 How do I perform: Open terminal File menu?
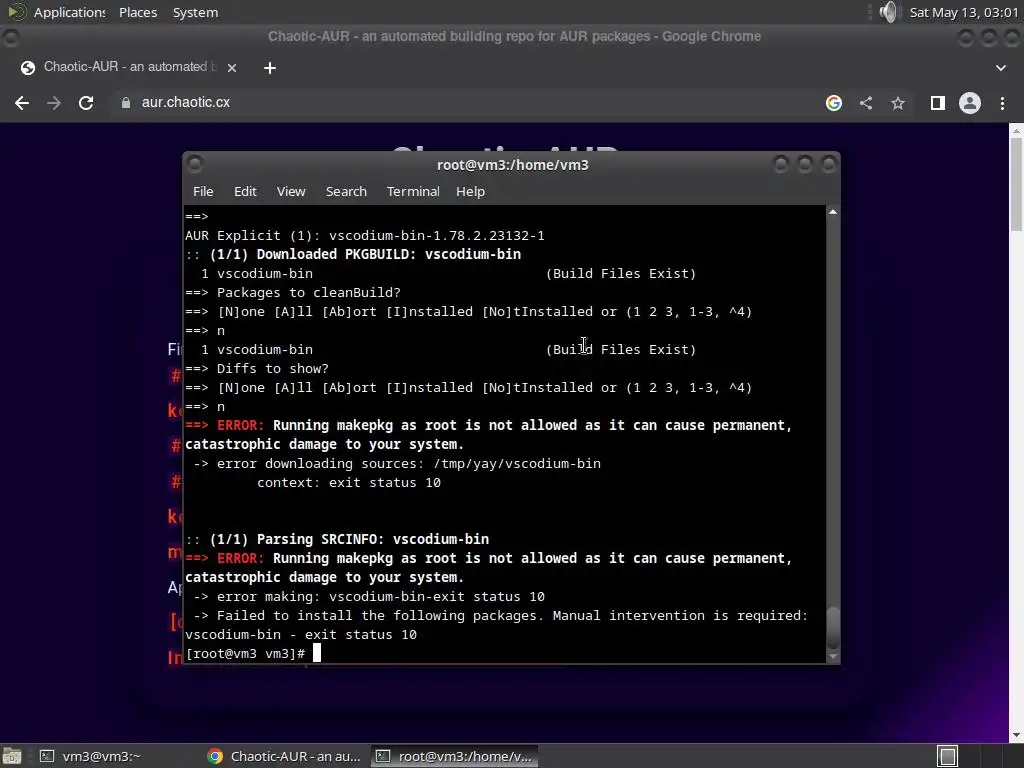[203, 191]
